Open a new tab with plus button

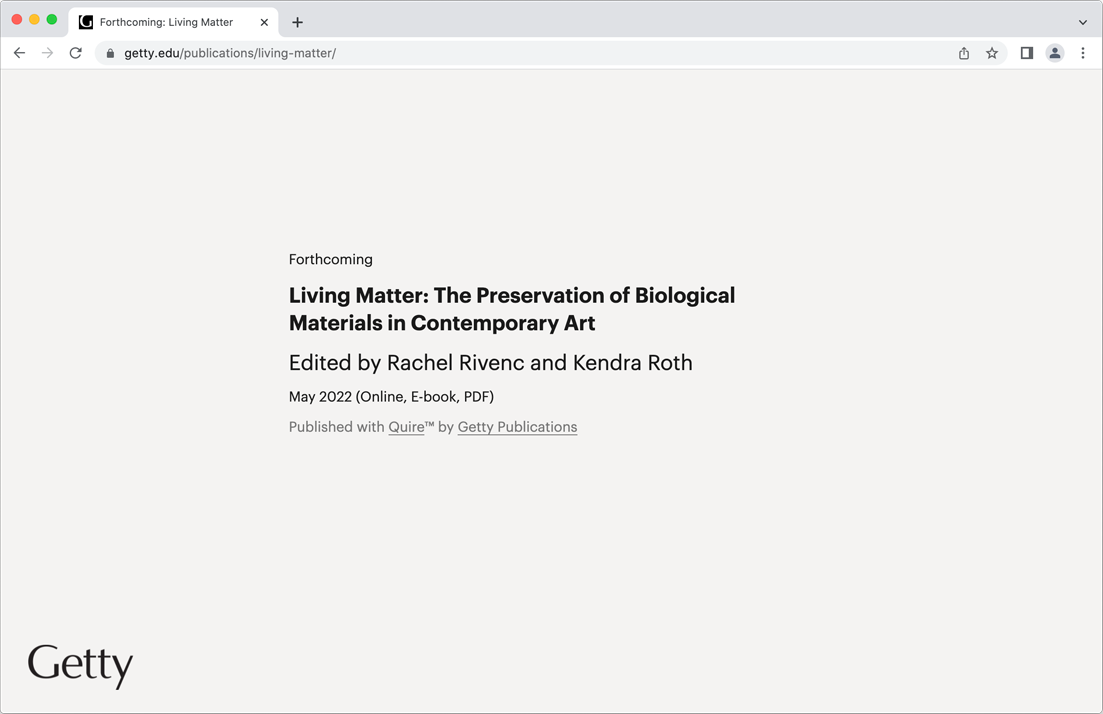pos(297,22)
